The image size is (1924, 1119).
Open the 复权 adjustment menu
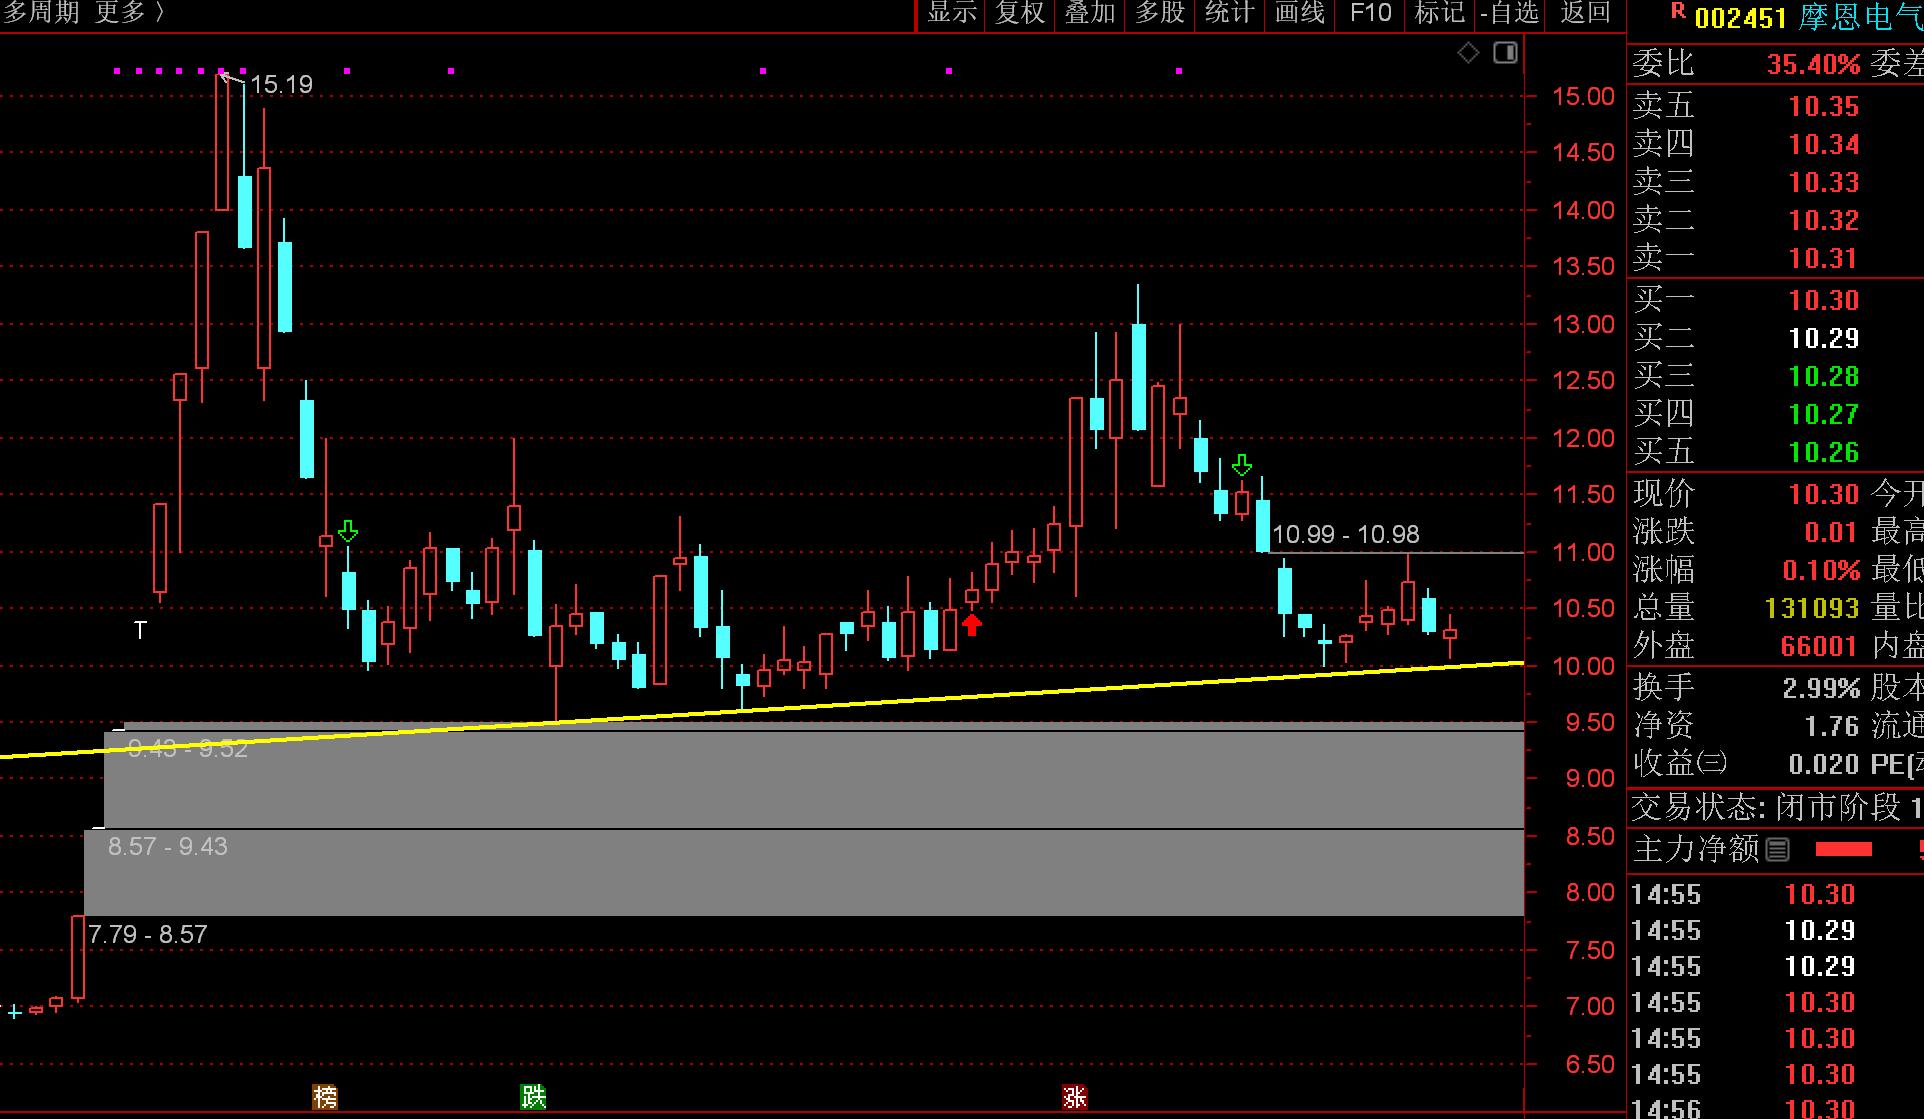(1020, 13)
